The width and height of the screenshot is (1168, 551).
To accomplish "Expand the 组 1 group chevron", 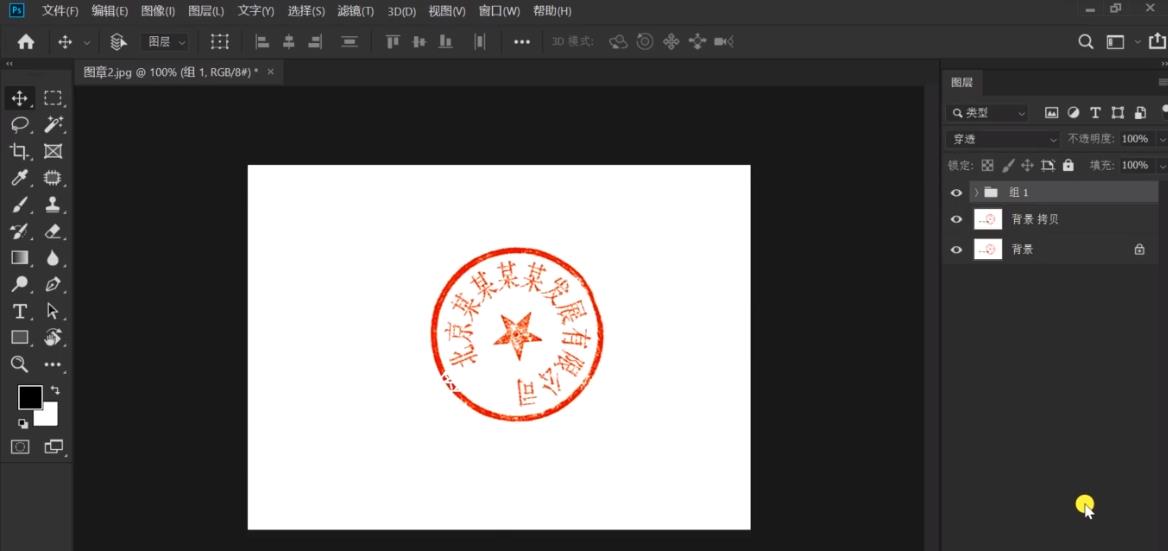I will click(x=976, y=193).
